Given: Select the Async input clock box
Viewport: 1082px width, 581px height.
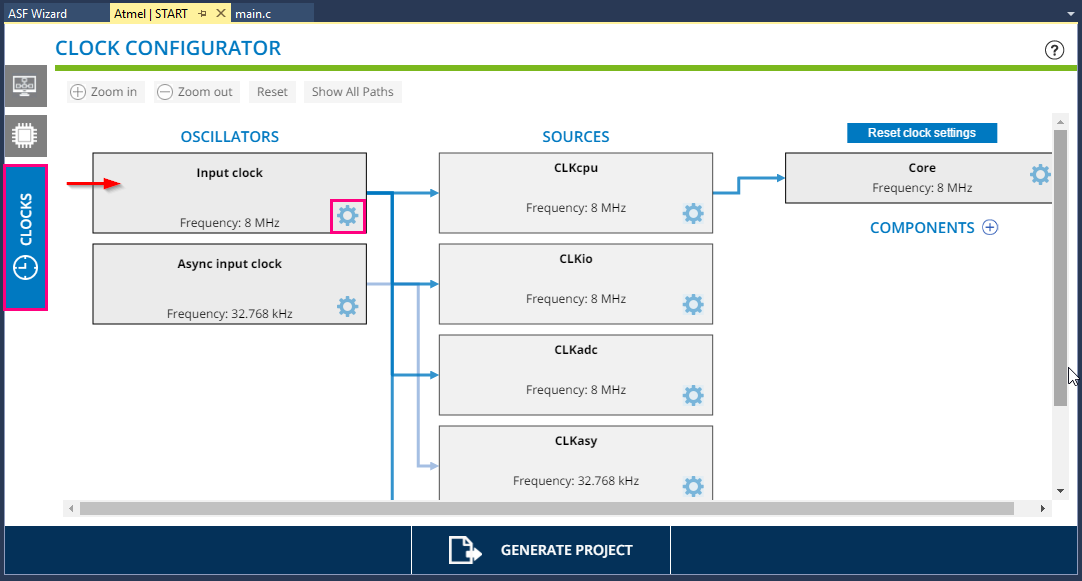Looking at the screenshot, I should pyautogui.click(x=230, y=284).
